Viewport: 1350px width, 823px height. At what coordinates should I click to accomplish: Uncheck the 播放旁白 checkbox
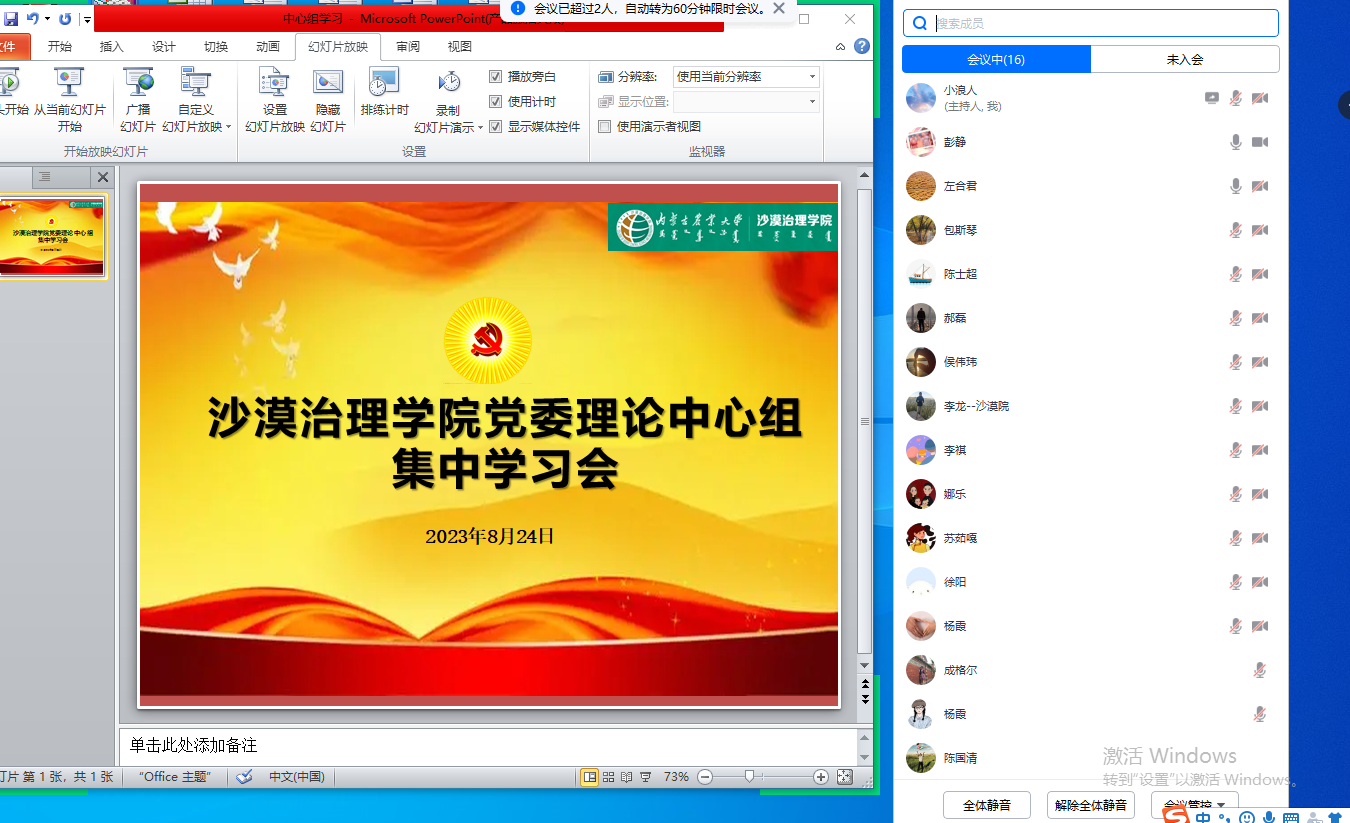[x=495, y=76]
